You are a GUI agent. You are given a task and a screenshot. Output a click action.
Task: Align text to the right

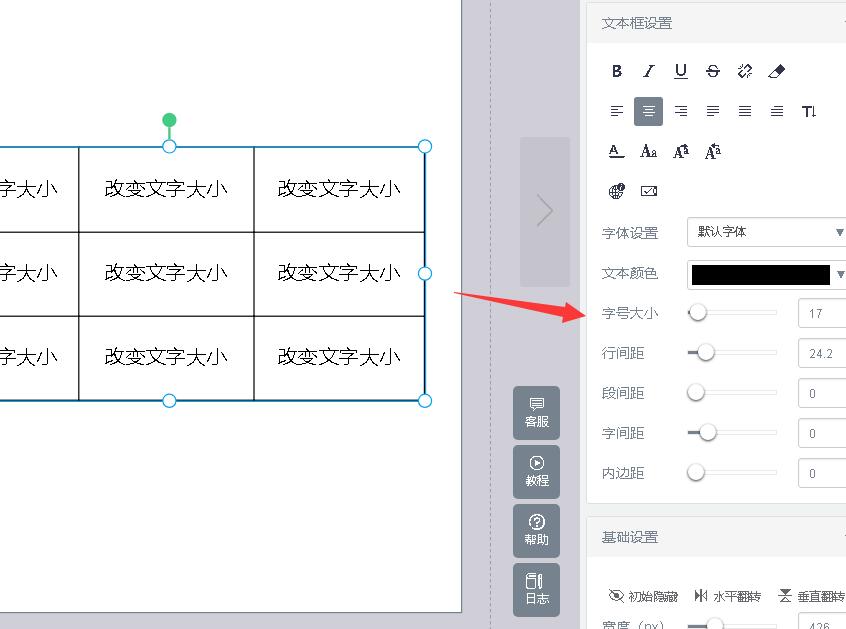tap(681, 111)
